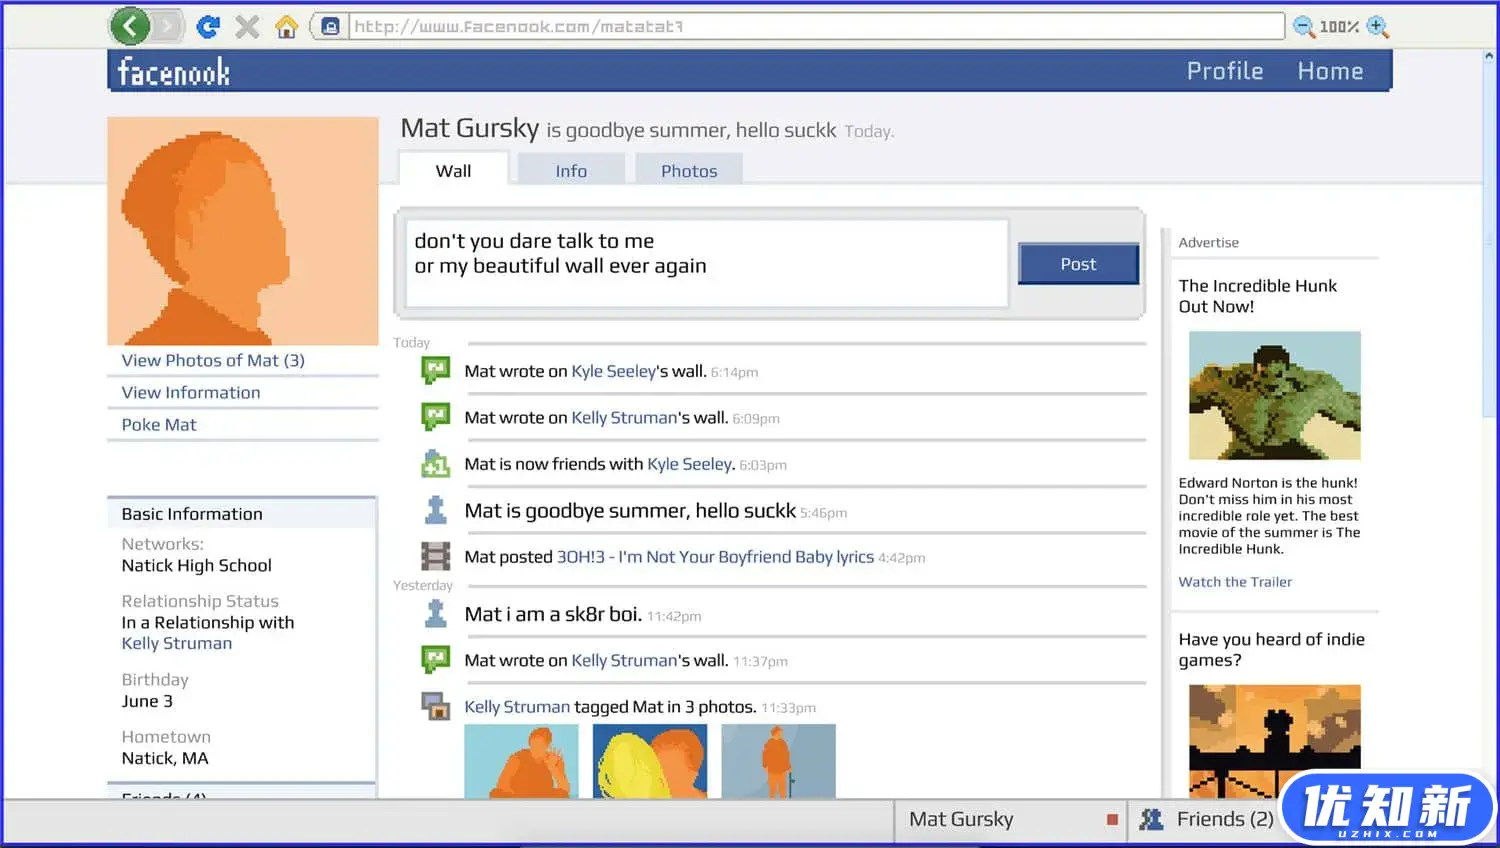The image size is (1500, 848).
Task: Click Kelly Struman relationship link
Action: [177, 643]
